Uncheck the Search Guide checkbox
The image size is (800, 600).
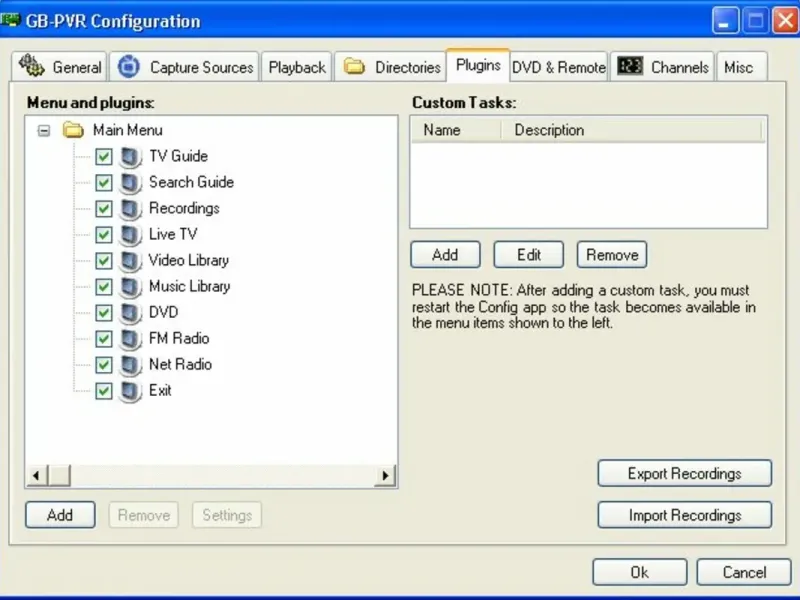tap(104, 183)
